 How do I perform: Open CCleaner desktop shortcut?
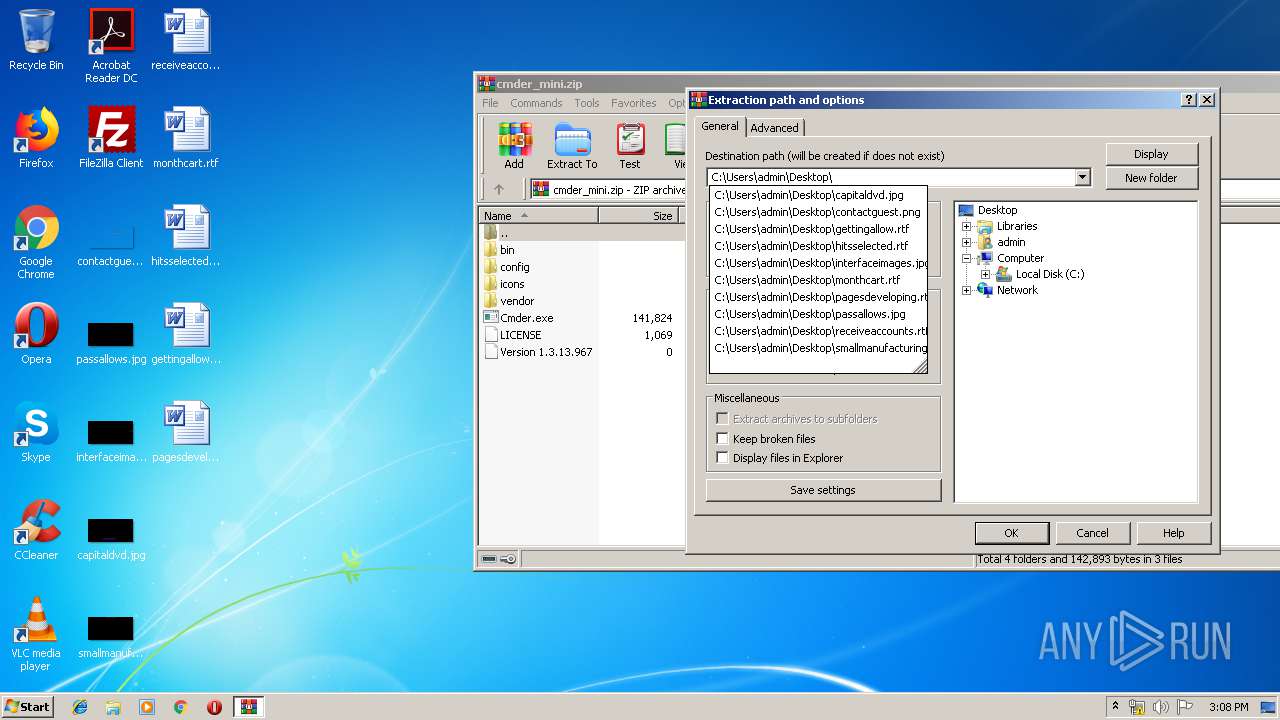pos(36,530)
